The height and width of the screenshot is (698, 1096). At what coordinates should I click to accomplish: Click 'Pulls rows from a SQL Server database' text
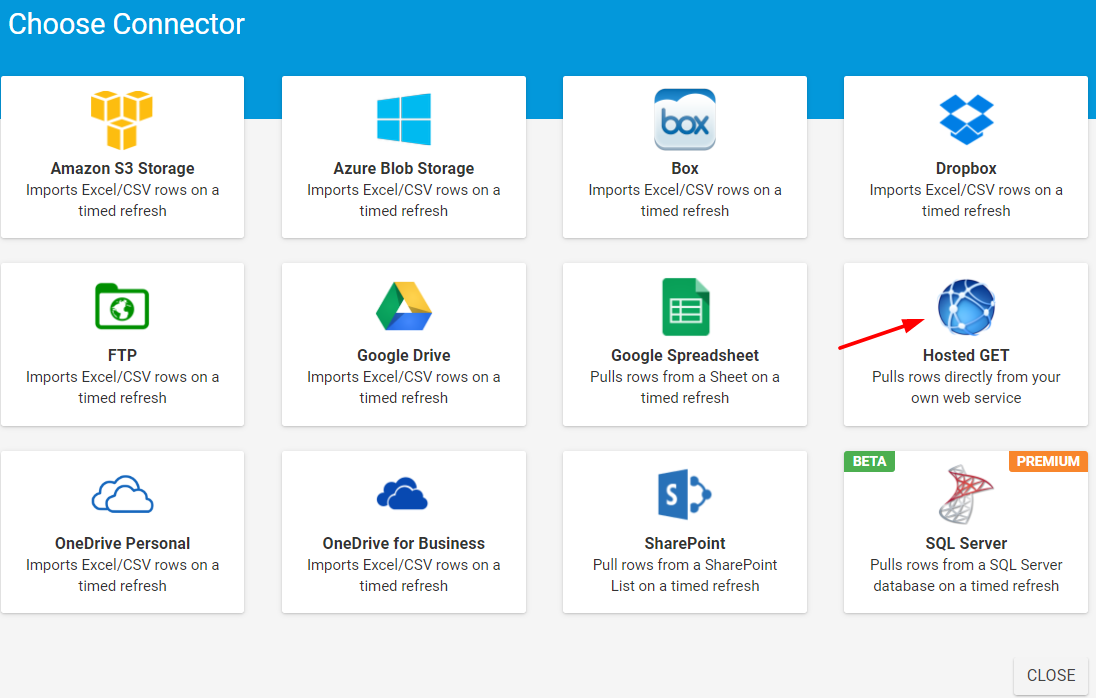click(x=966, y=575)
